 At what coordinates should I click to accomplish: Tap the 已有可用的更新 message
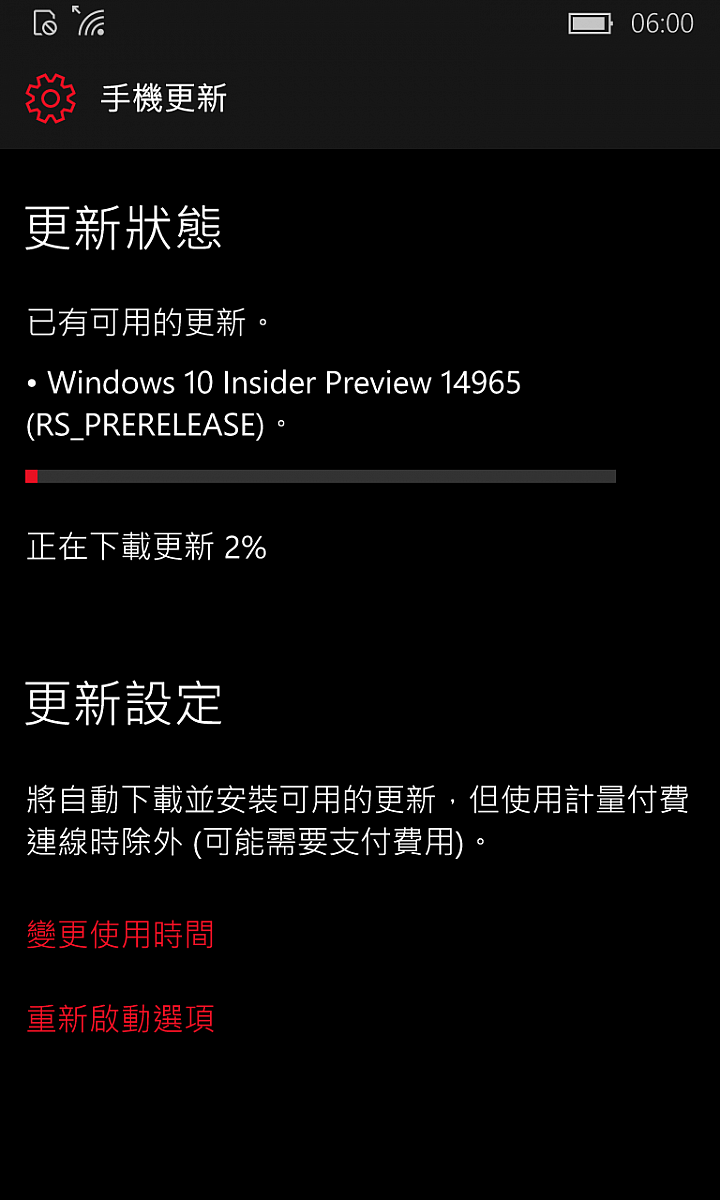coord(148,322)
